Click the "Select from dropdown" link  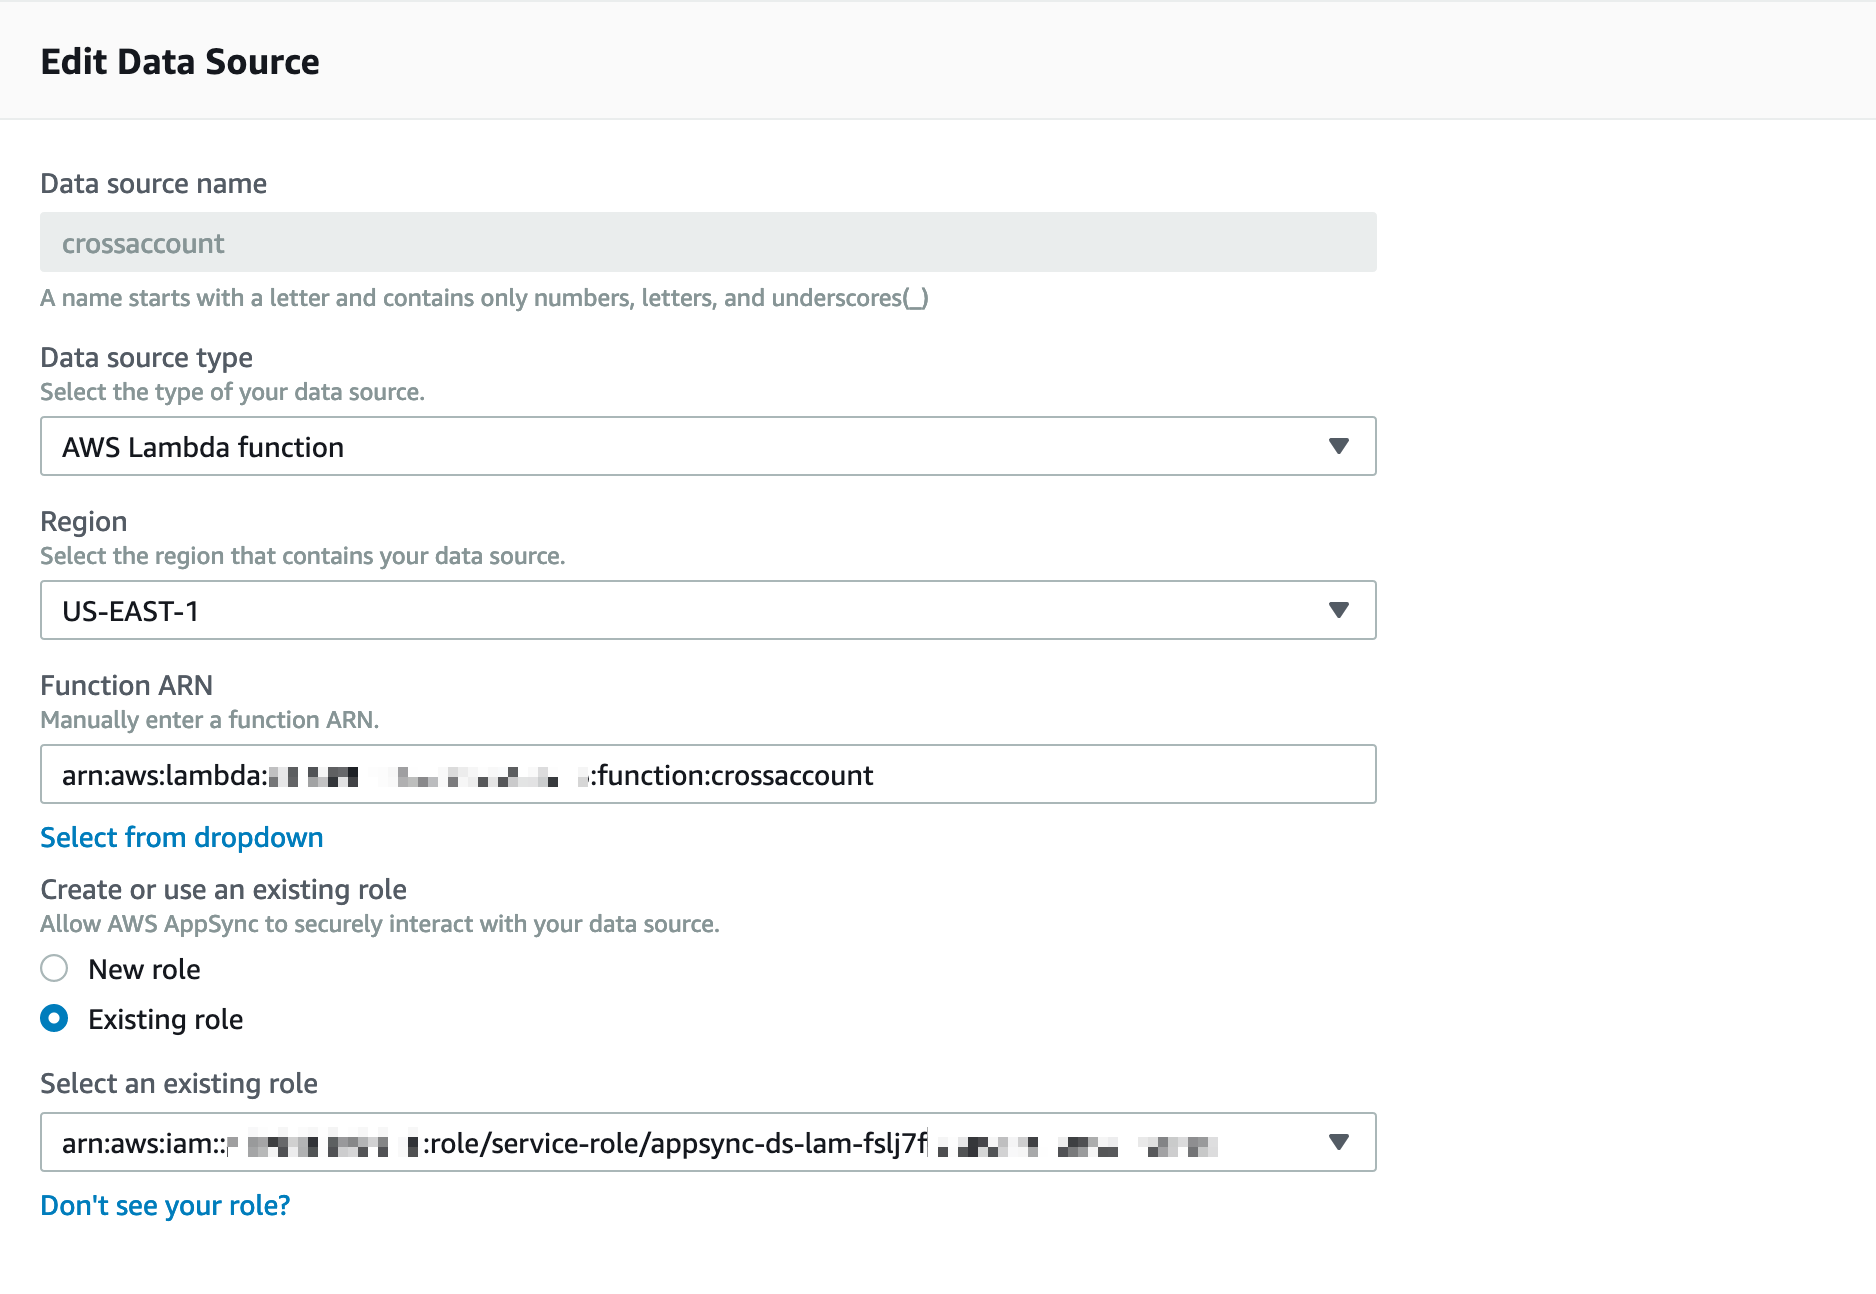[x=181, y=837]
